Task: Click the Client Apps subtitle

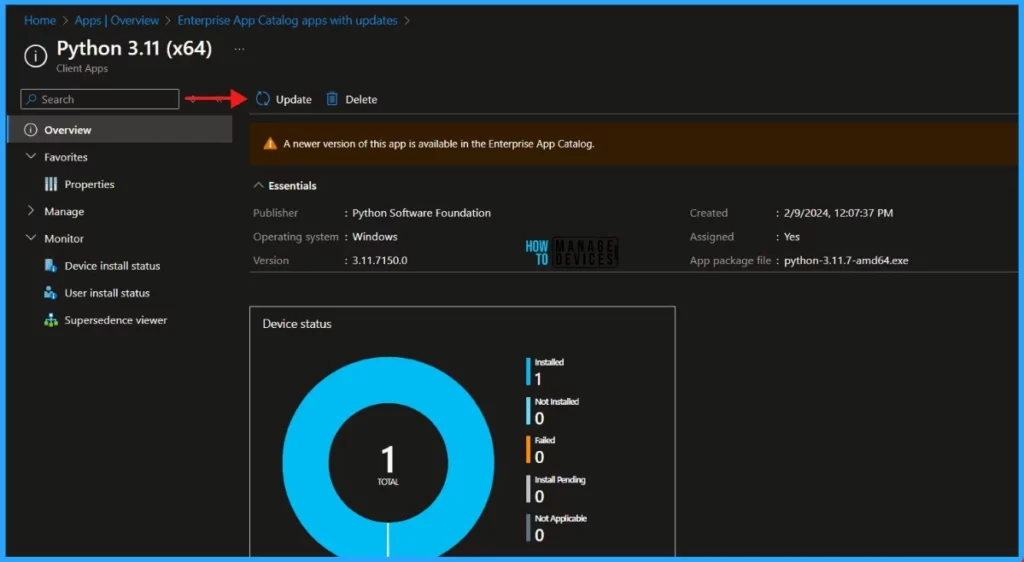Action: [82, 68]
